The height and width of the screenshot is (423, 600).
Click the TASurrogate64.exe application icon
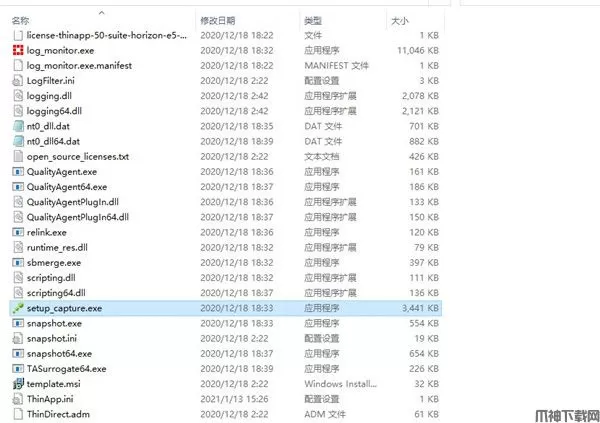coord(18,369)
